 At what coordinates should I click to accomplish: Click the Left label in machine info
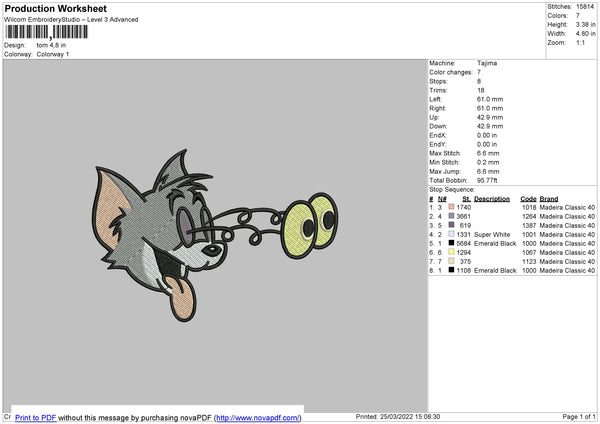pyautogui.click(x=435, y=99)
